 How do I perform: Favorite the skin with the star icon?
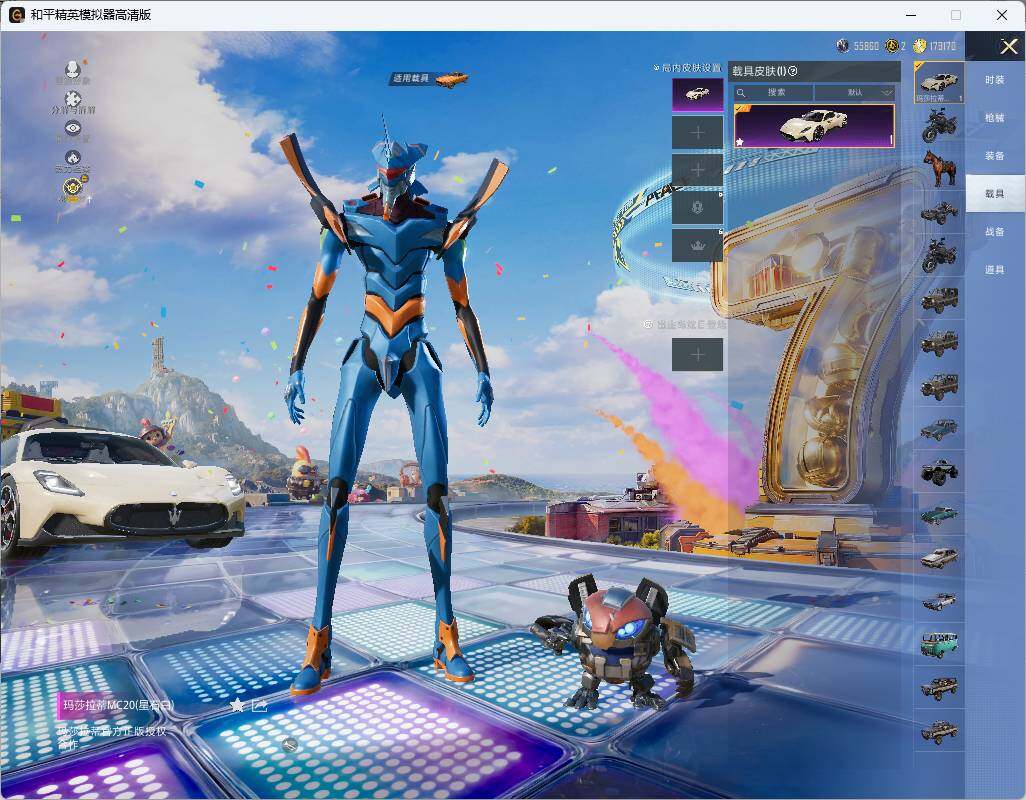pyautogui.click(x=237, y=704)
